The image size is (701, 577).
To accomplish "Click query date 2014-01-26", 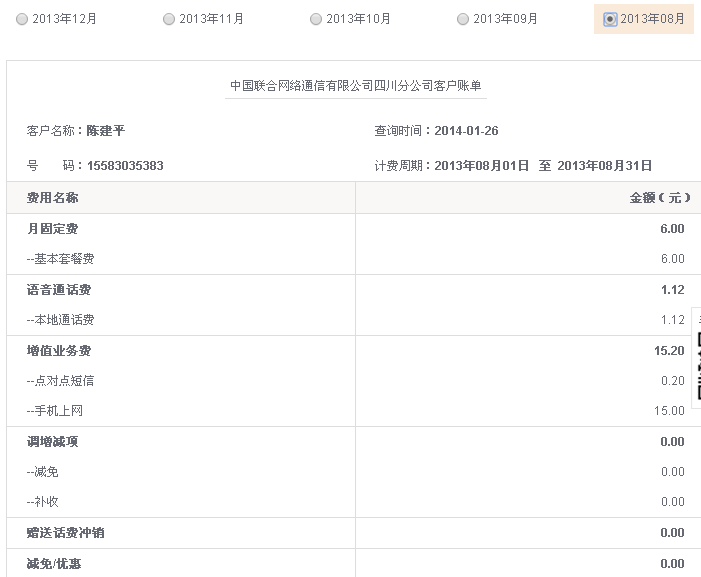I will 466,131.
